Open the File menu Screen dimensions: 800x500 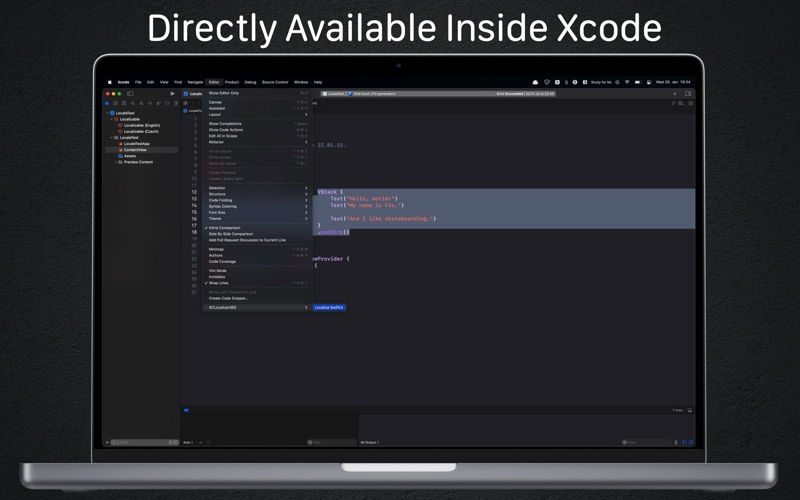(x=138, y=82)
